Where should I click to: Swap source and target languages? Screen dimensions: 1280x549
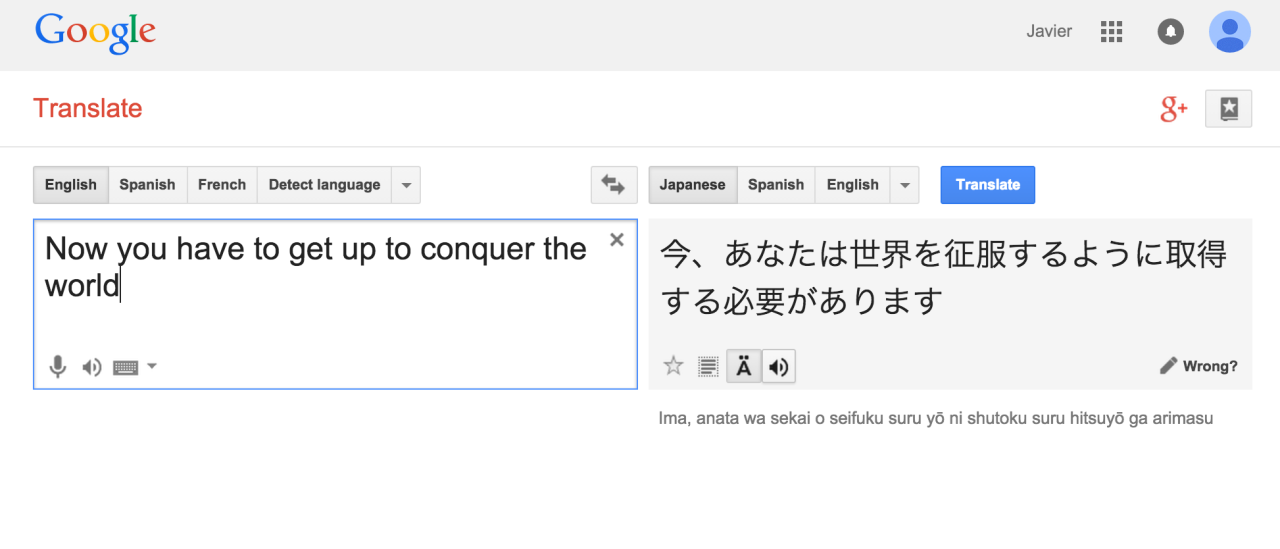click(x=613, y=185)
